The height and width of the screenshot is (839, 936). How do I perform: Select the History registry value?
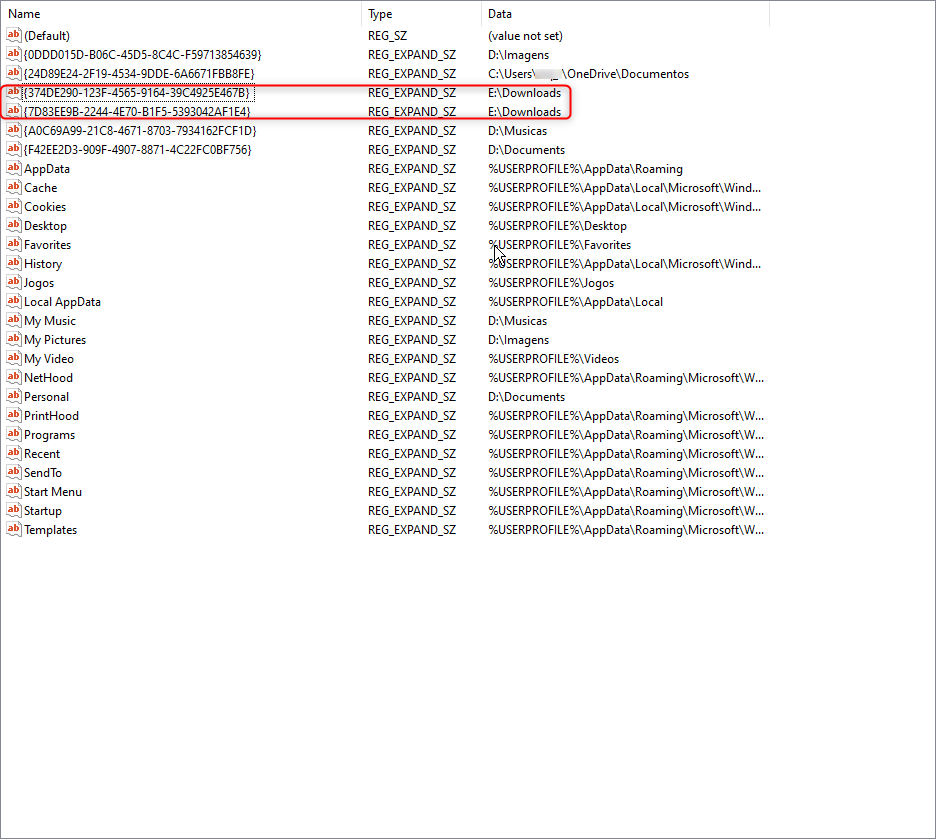click(44, 263)
